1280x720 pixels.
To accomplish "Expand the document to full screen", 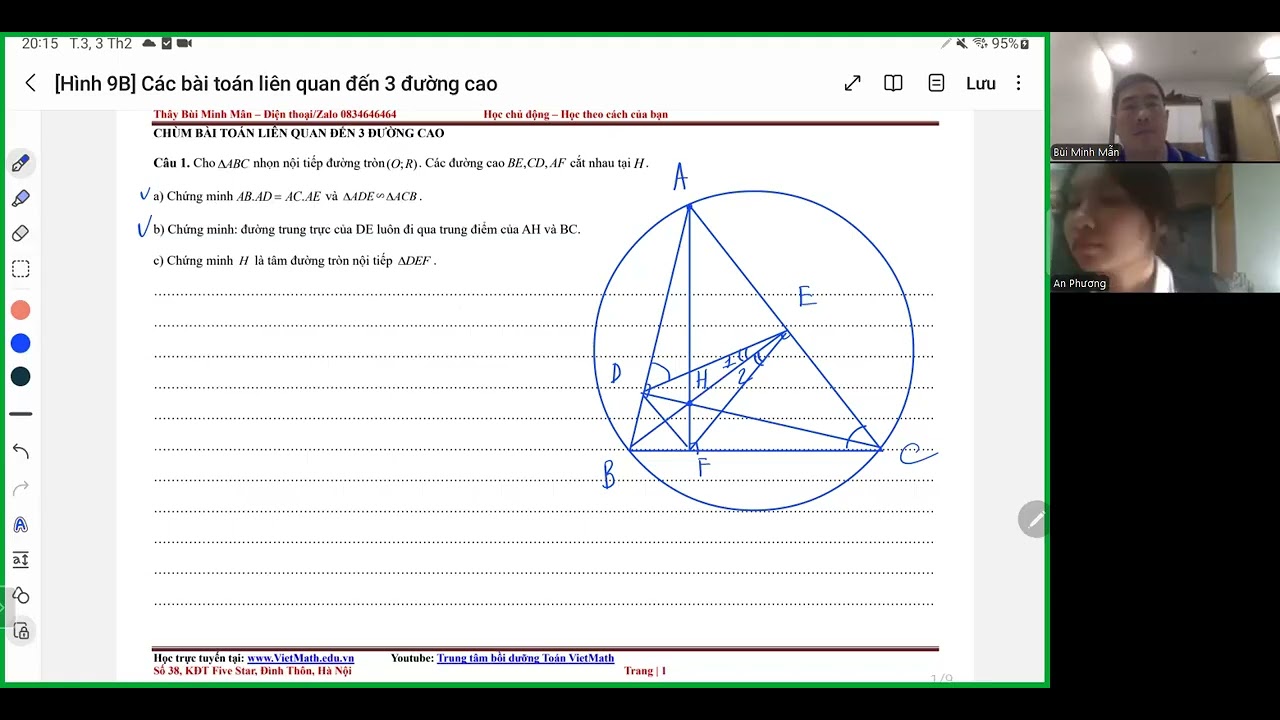I will click(x=852, y=84).
